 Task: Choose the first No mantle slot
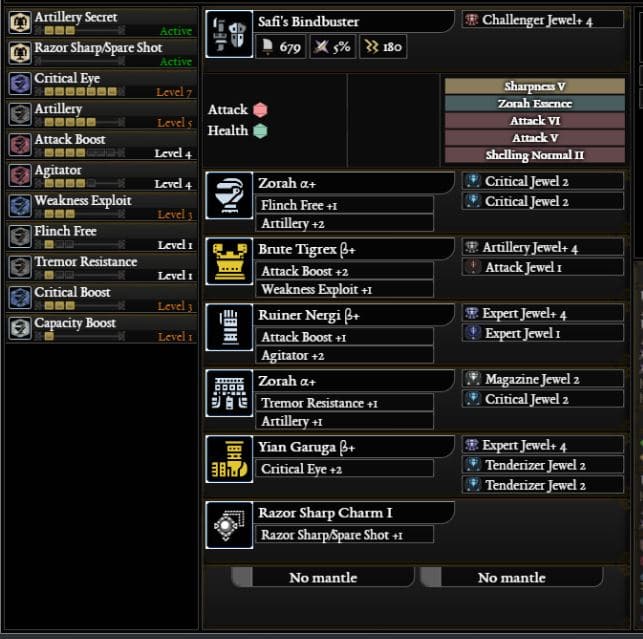point(323,577)
